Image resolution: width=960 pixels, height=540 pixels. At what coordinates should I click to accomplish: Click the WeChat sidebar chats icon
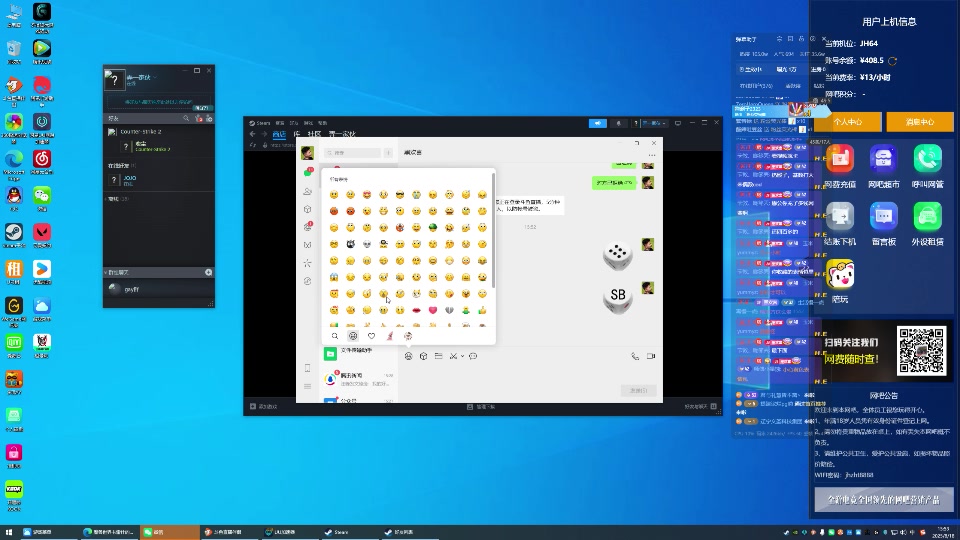coord(307,173)
